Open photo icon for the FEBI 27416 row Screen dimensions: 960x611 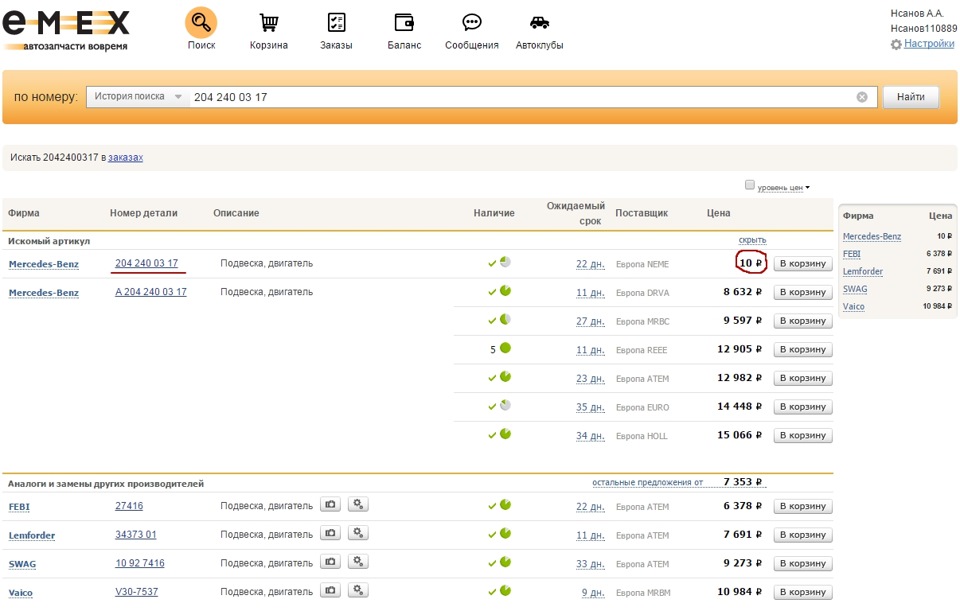pyautogui.click(x=330, y=504)
